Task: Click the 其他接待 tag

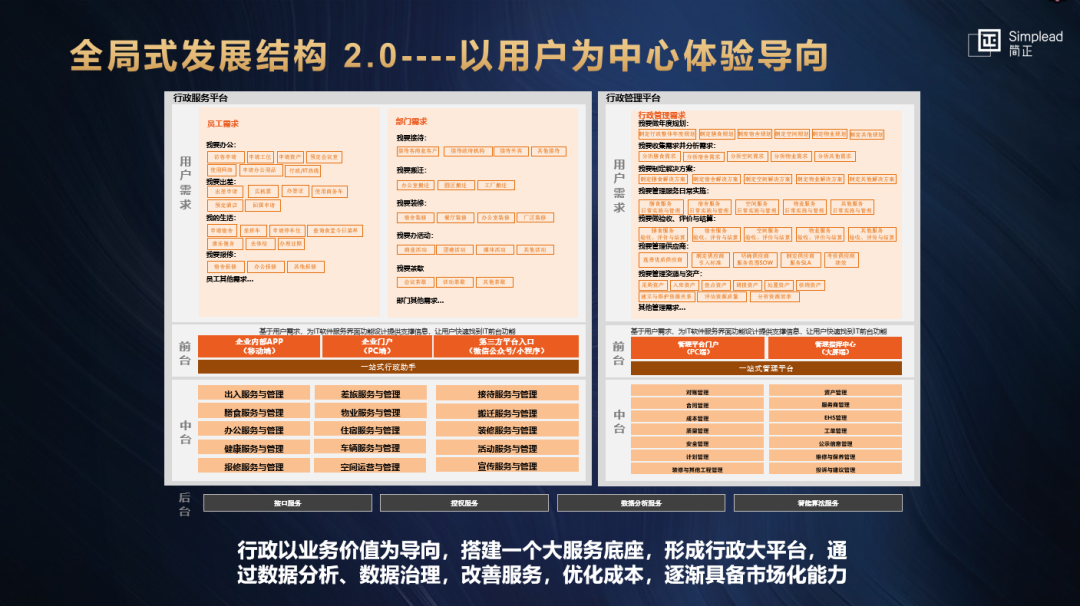Action: point(549,151)
